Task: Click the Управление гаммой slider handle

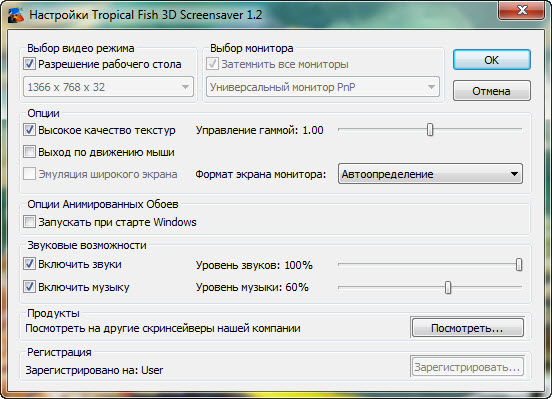Action: pos(430,130)
